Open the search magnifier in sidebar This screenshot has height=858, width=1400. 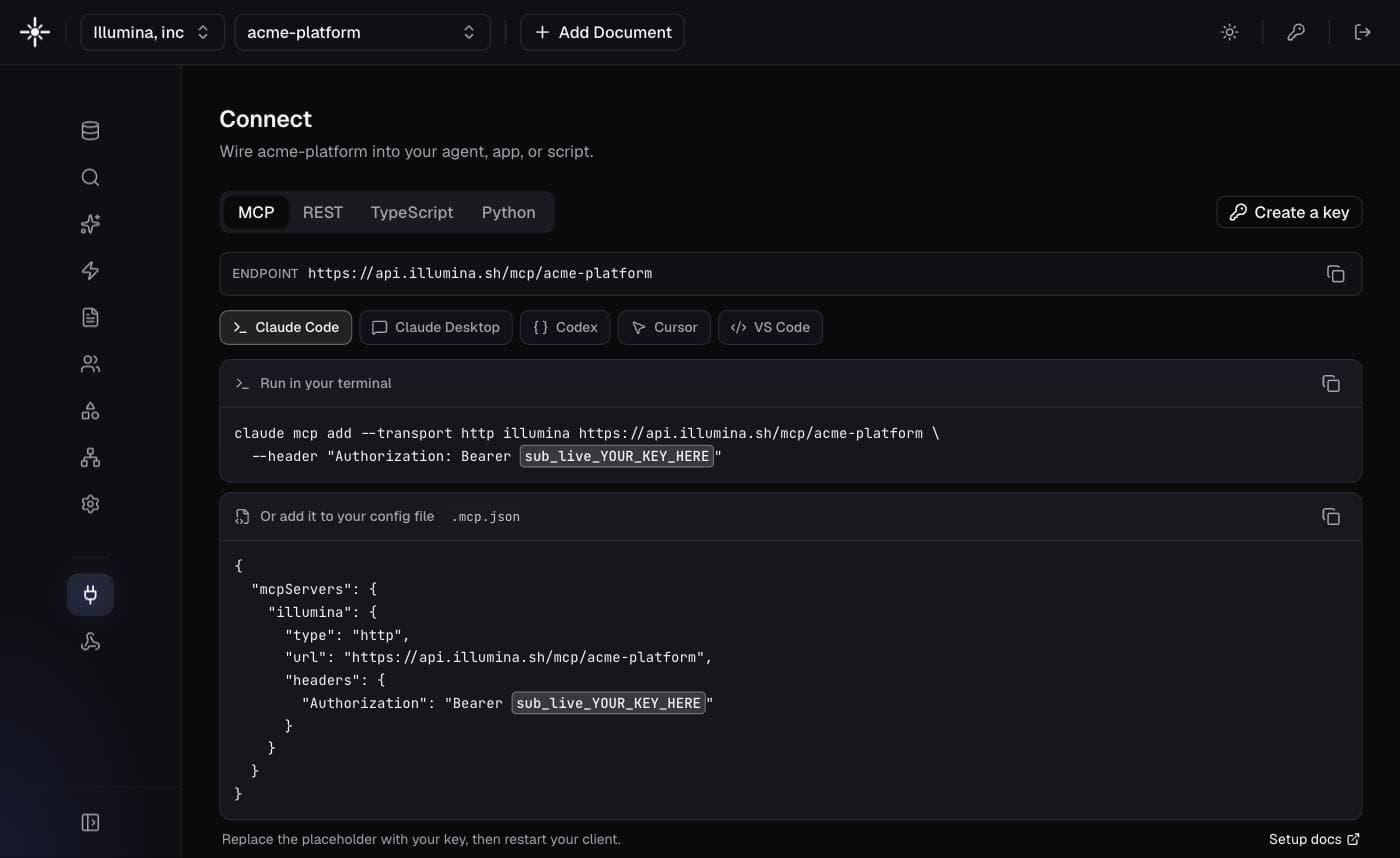pos(90,178)
